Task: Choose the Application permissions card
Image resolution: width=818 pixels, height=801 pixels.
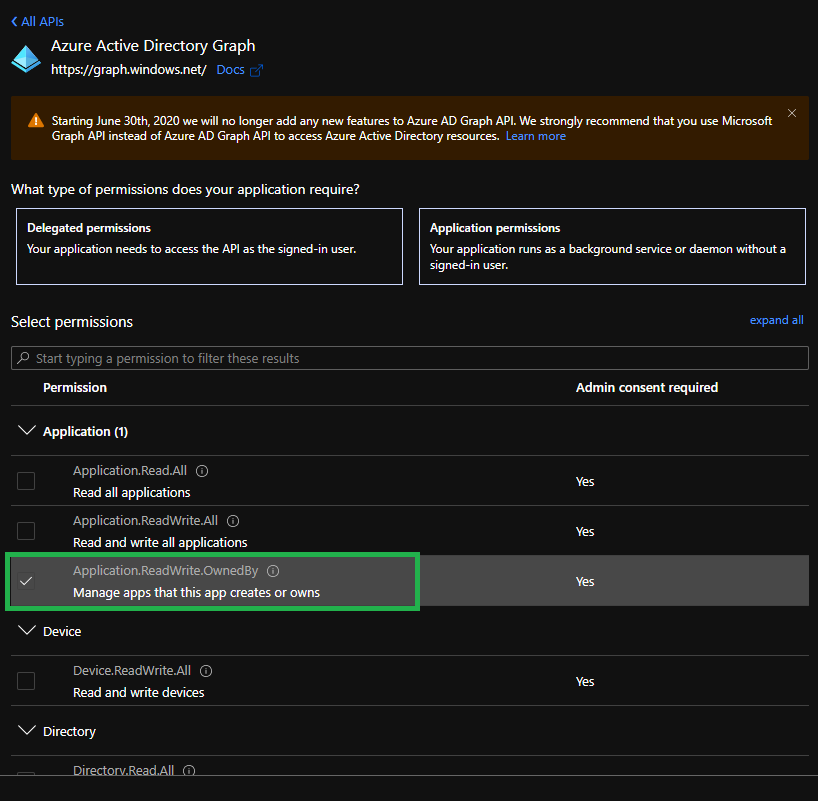Action: point(612,246)
